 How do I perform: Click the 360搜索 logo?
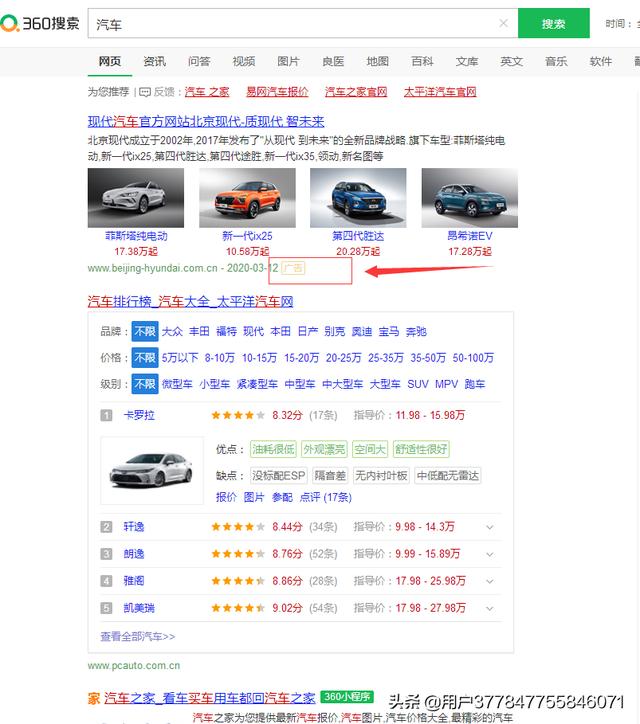click(x=40, y=23)
